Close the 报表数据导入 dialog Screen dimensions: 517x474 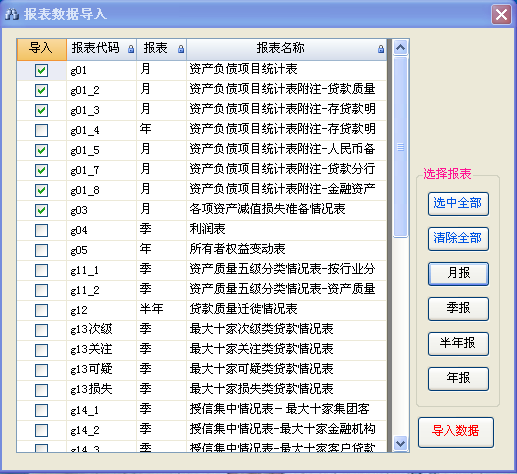[x=501, y=15]
